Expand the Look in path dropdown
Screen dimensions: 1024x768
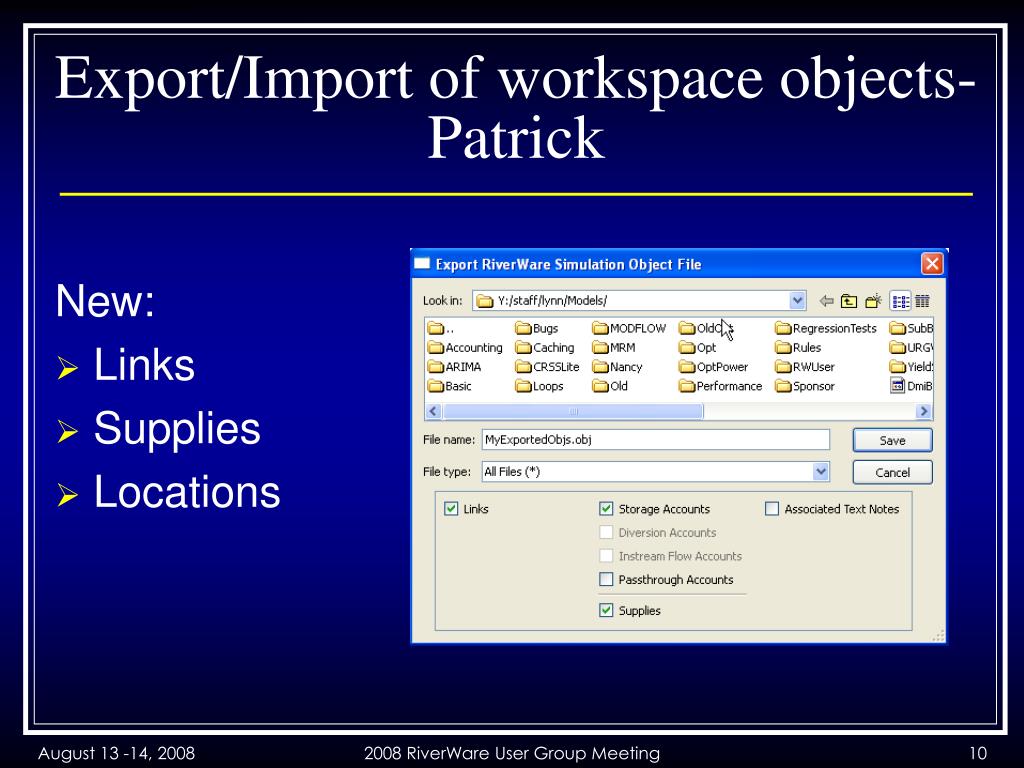(797, 300)
